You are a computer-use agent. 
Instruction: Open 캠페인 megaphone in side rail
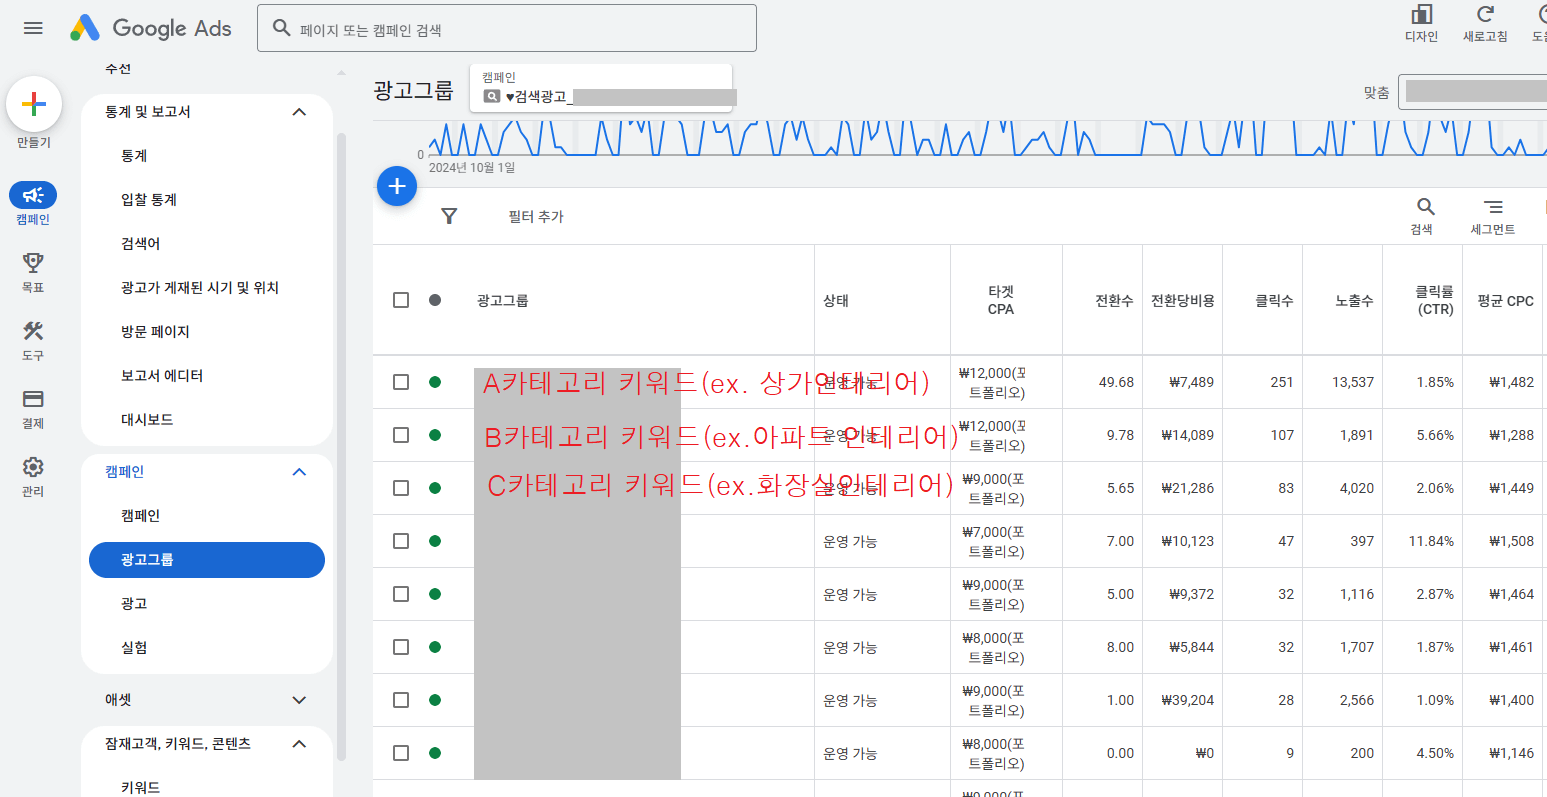33,195
